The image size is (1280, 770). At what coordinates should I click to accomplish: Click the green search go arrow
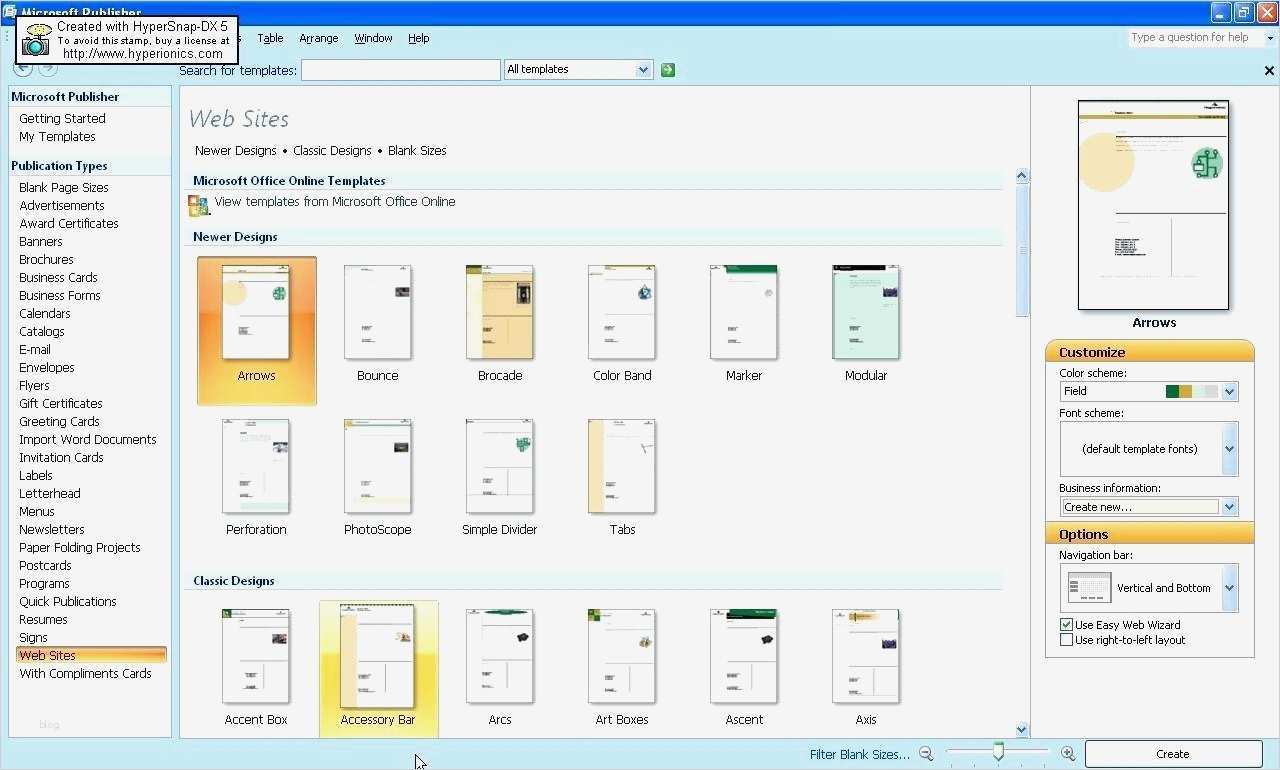[x=668, y=70]
